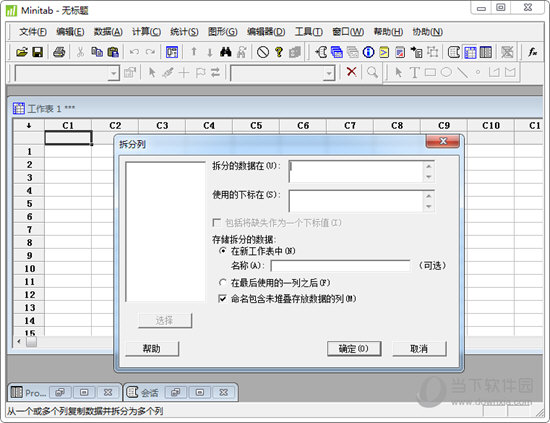Paste cells using clipboard icon

click(x=113, y=52)
